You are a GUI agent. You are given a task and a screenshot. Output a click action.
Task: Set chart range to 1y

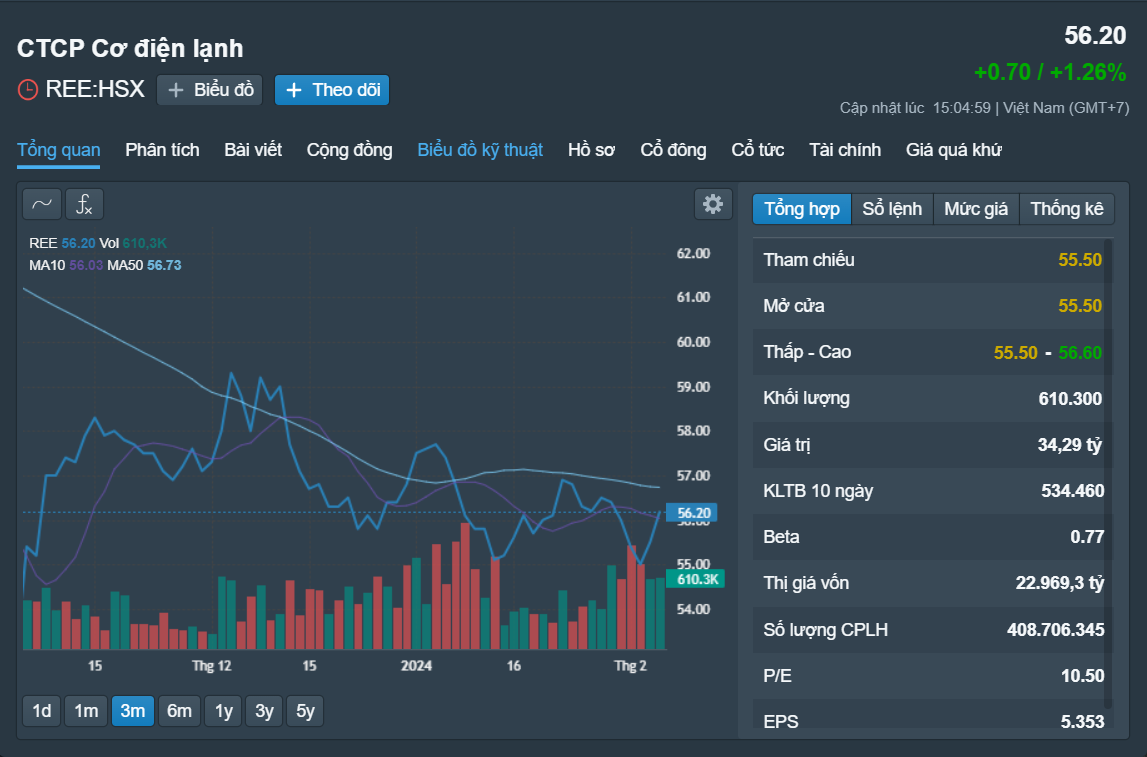(224, 711)
